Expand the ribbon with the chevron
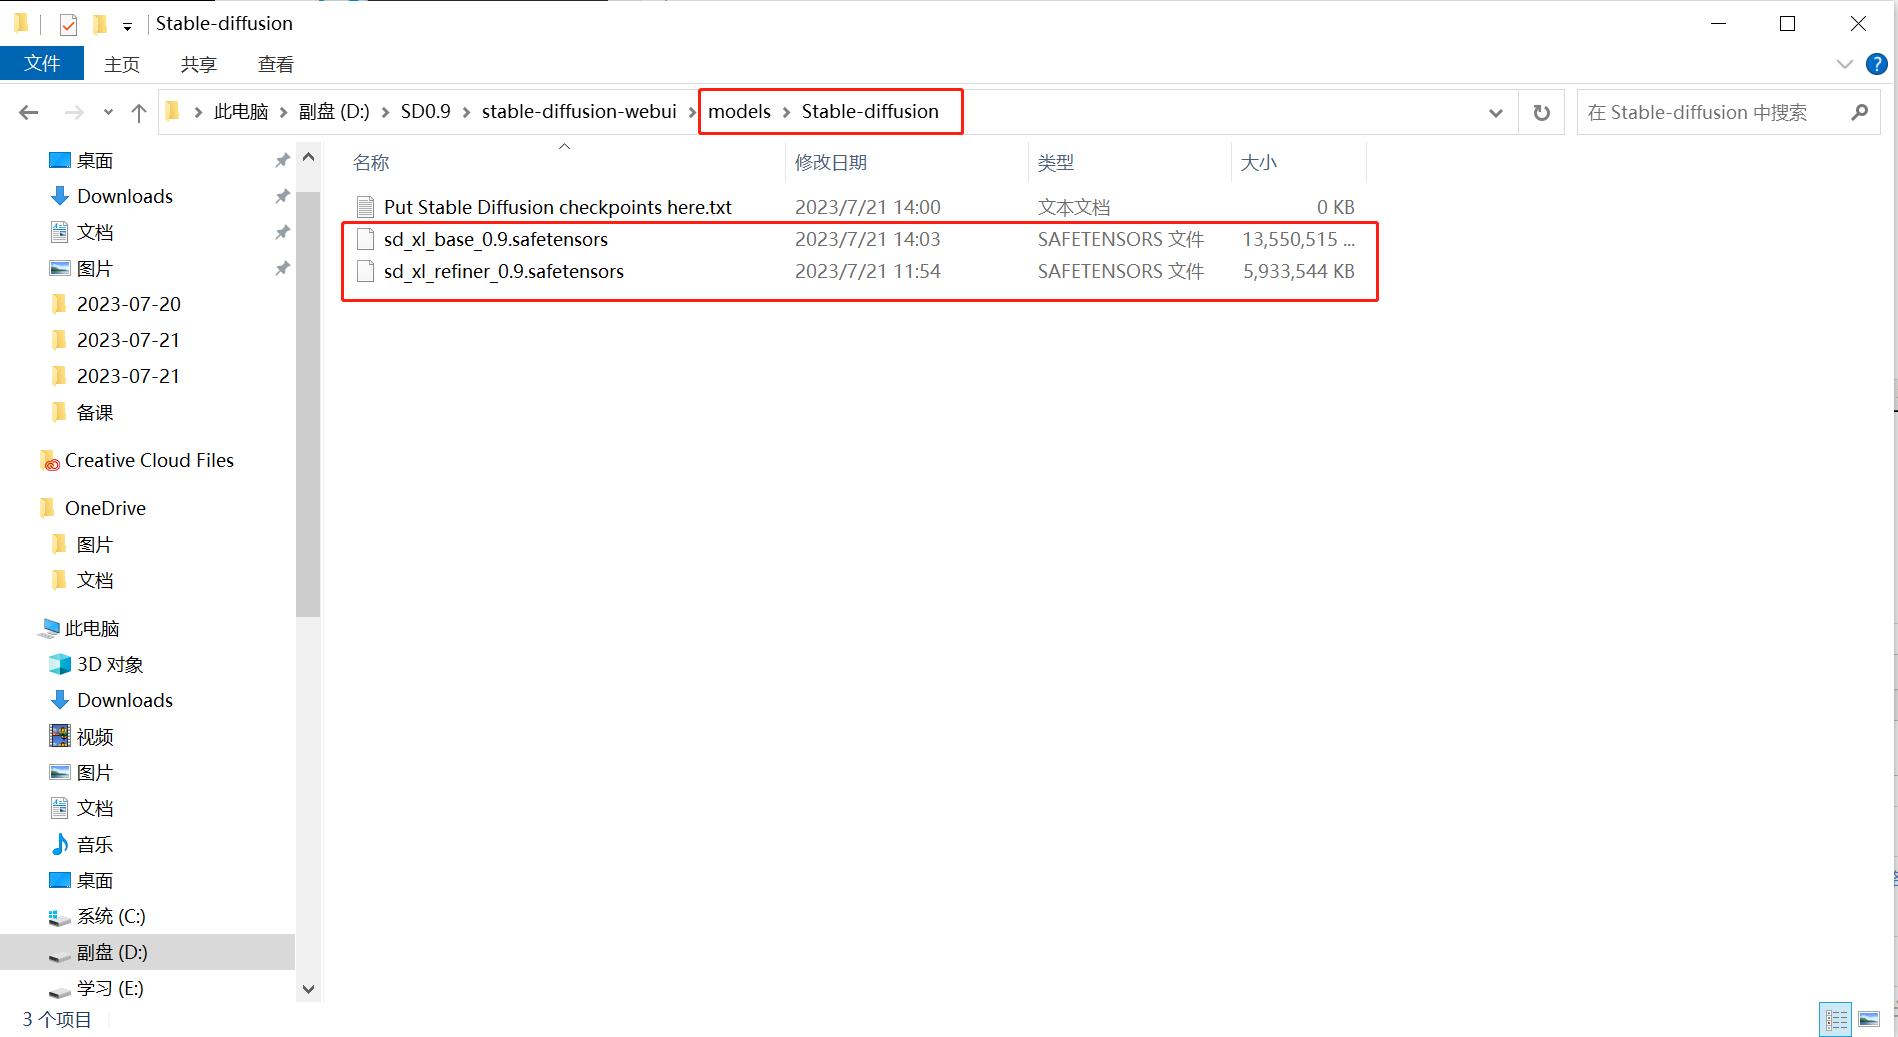The height and width of the screenshot is (1037, 1898). pyautogui.click(x=1845, y=65)
